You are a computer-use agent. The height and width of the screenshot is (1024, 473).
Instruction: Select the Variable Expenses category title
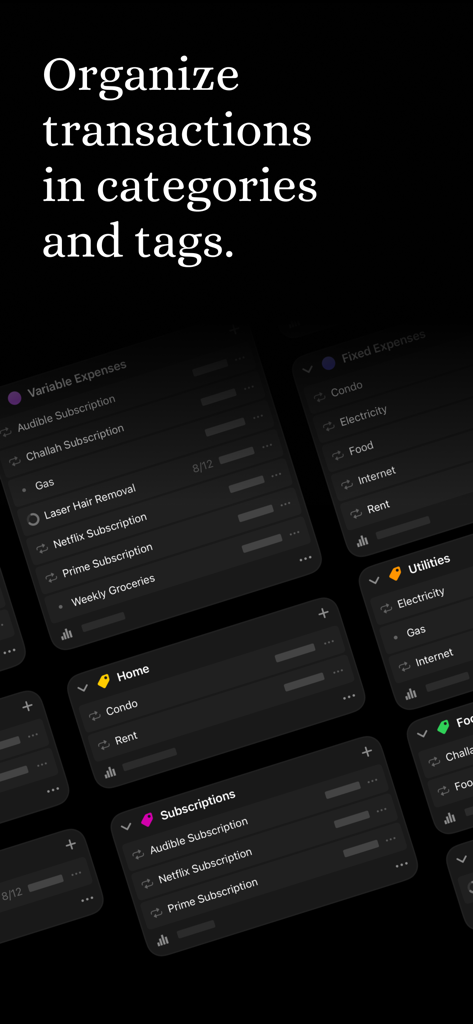click(77, 379)
